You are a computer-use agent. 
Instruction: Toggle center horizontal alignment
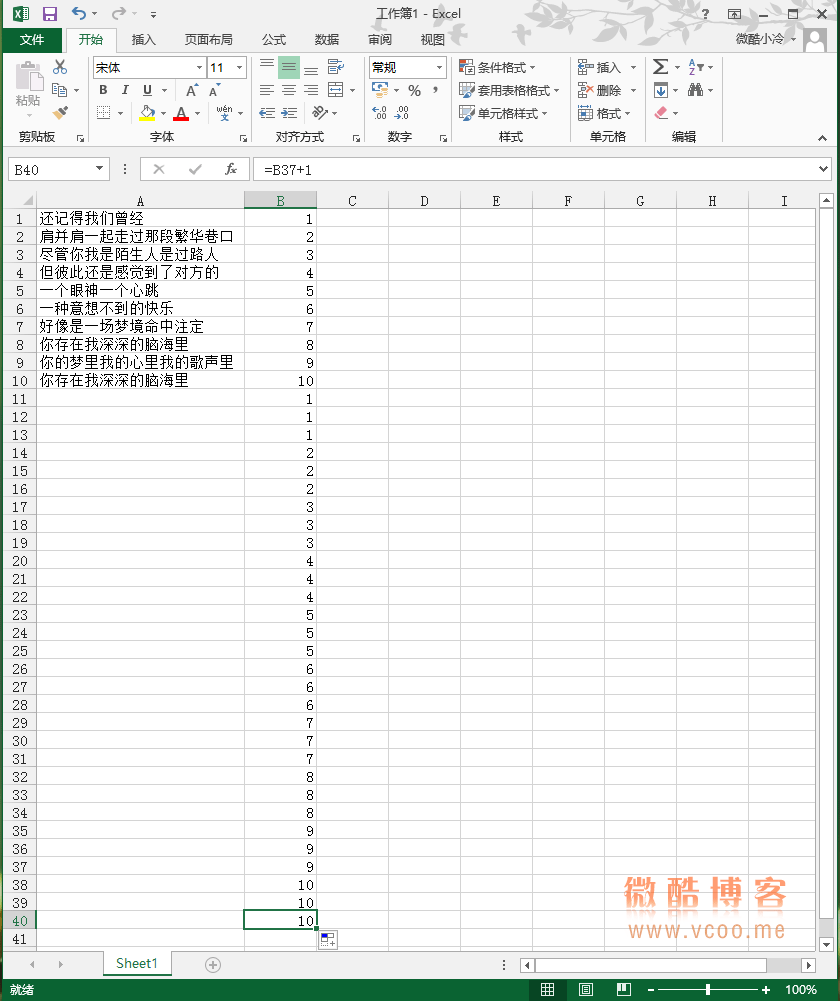(289, 90)
